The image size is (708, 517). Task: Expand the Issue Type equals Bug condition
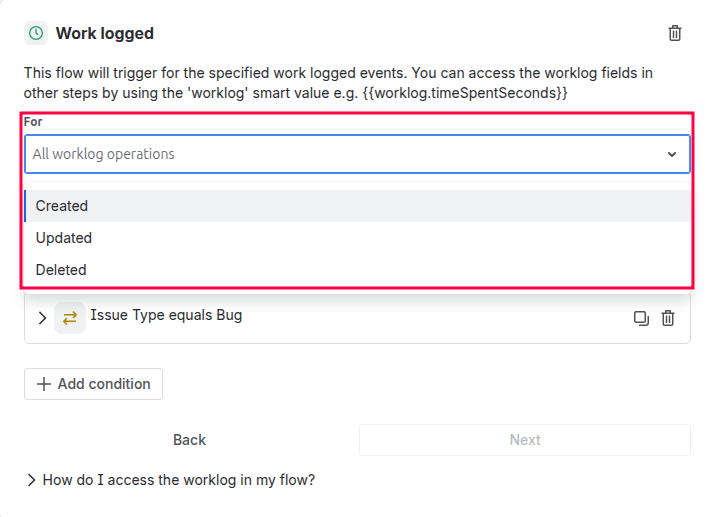click(x=42, y=318)
